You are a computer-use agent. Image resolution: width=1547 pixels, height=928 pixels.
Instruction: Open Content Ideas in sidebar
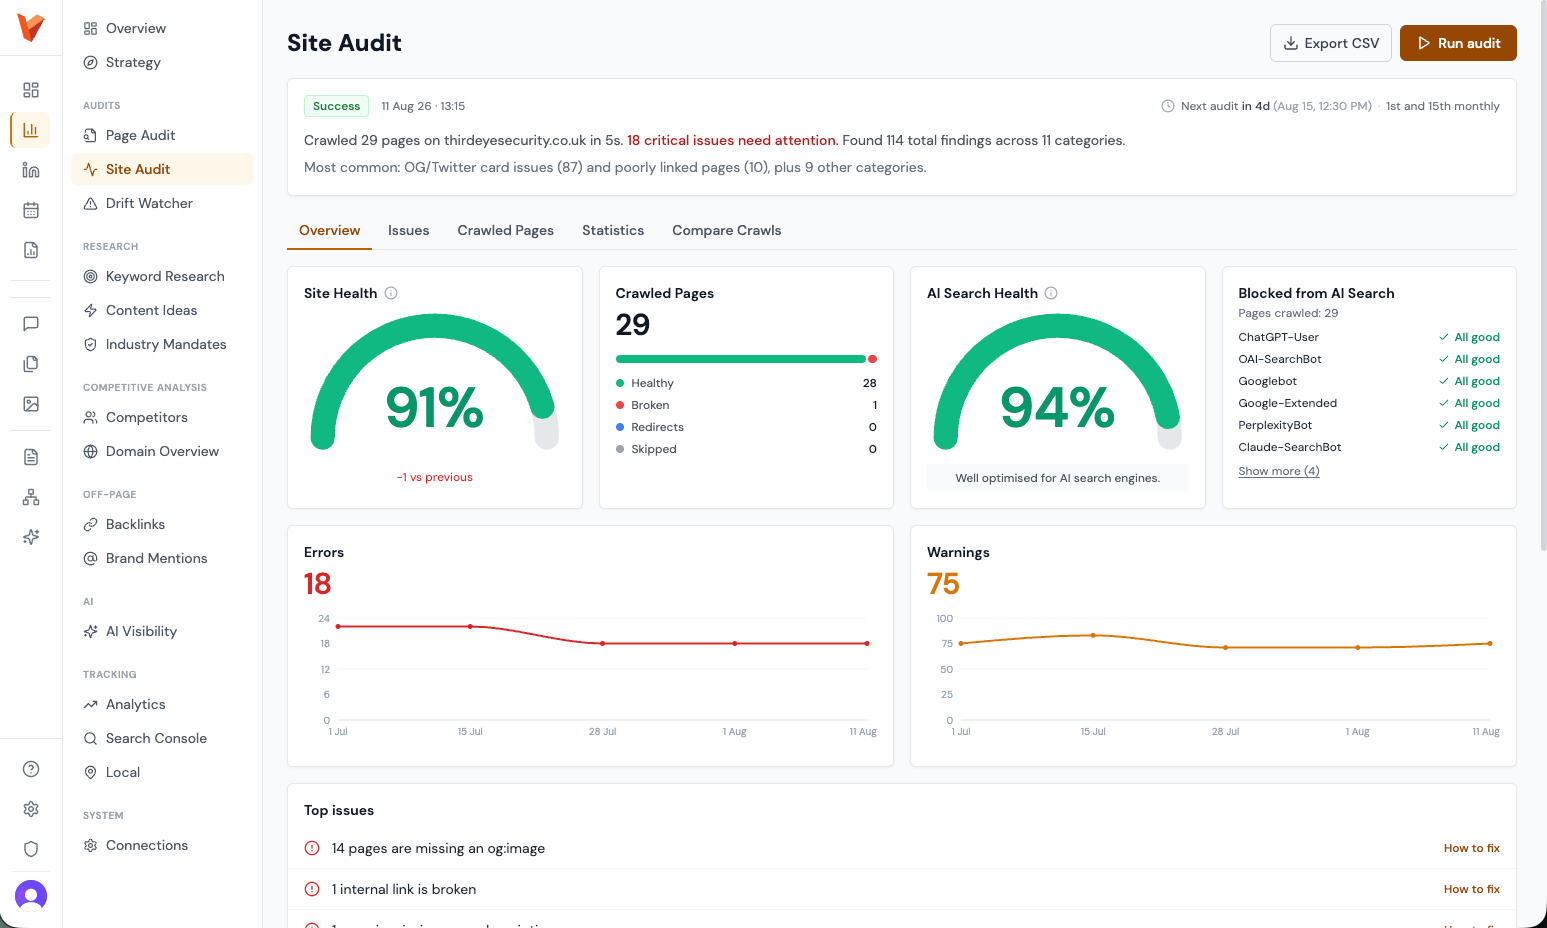coord(162,310)
